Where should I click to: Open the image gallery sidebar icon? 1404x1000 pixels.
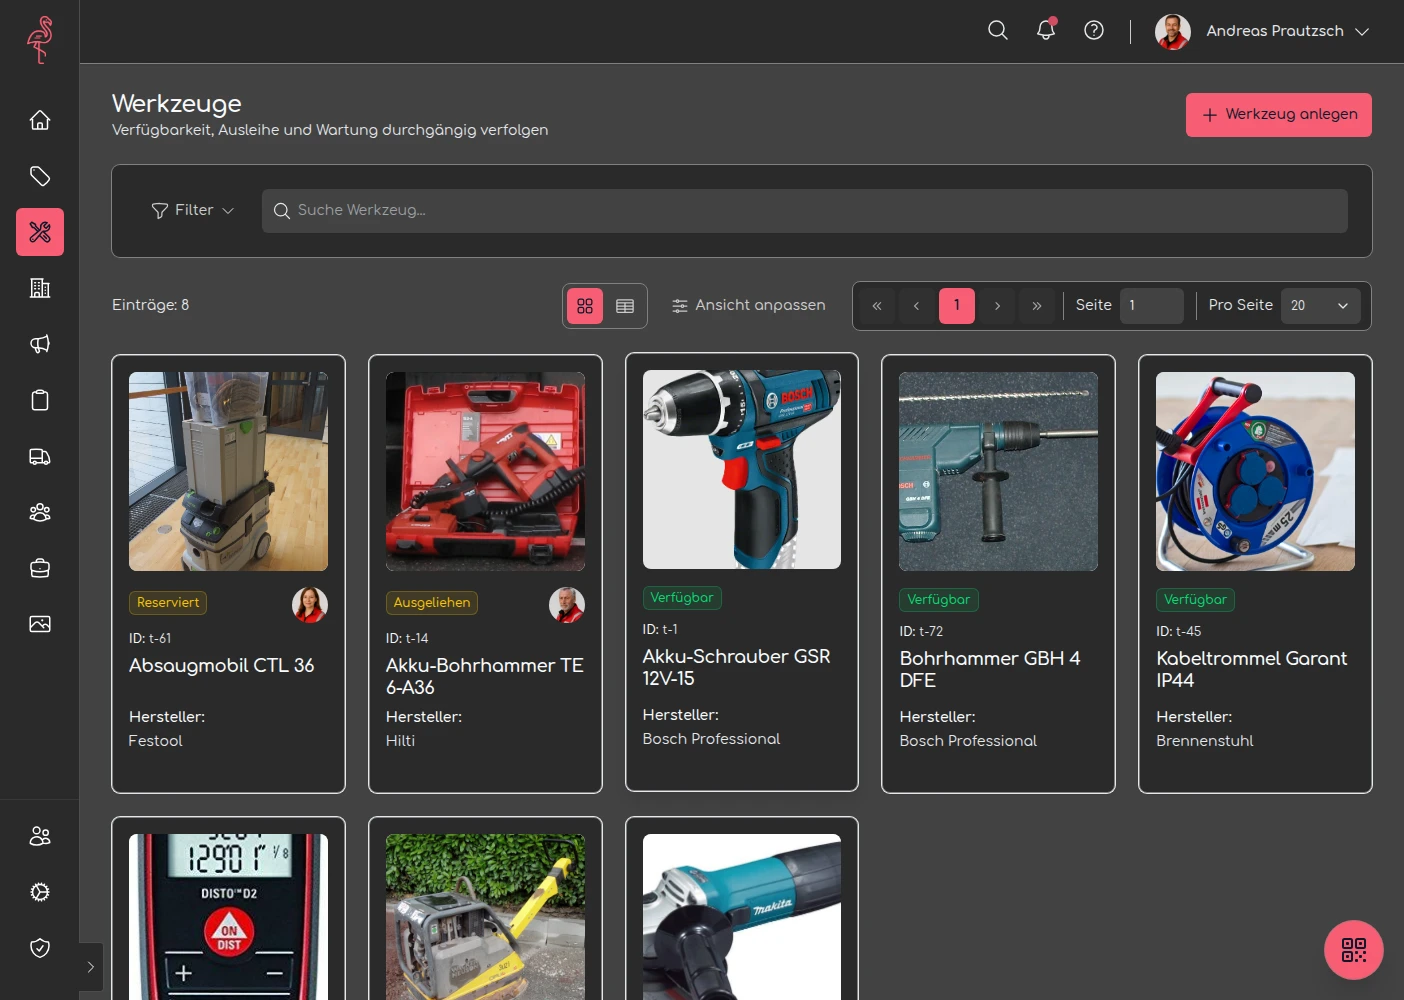[40, 624]
